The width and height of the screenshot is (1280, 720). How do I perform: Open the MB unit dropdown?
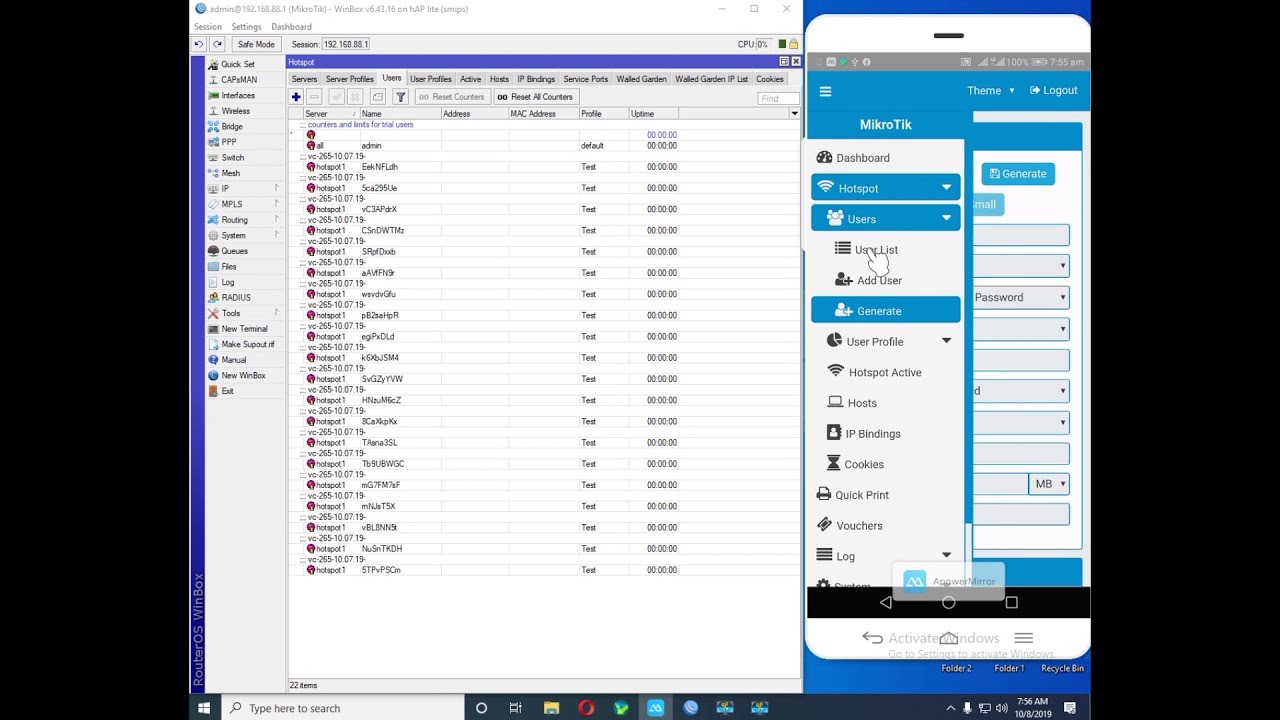tap(1049, 484)
